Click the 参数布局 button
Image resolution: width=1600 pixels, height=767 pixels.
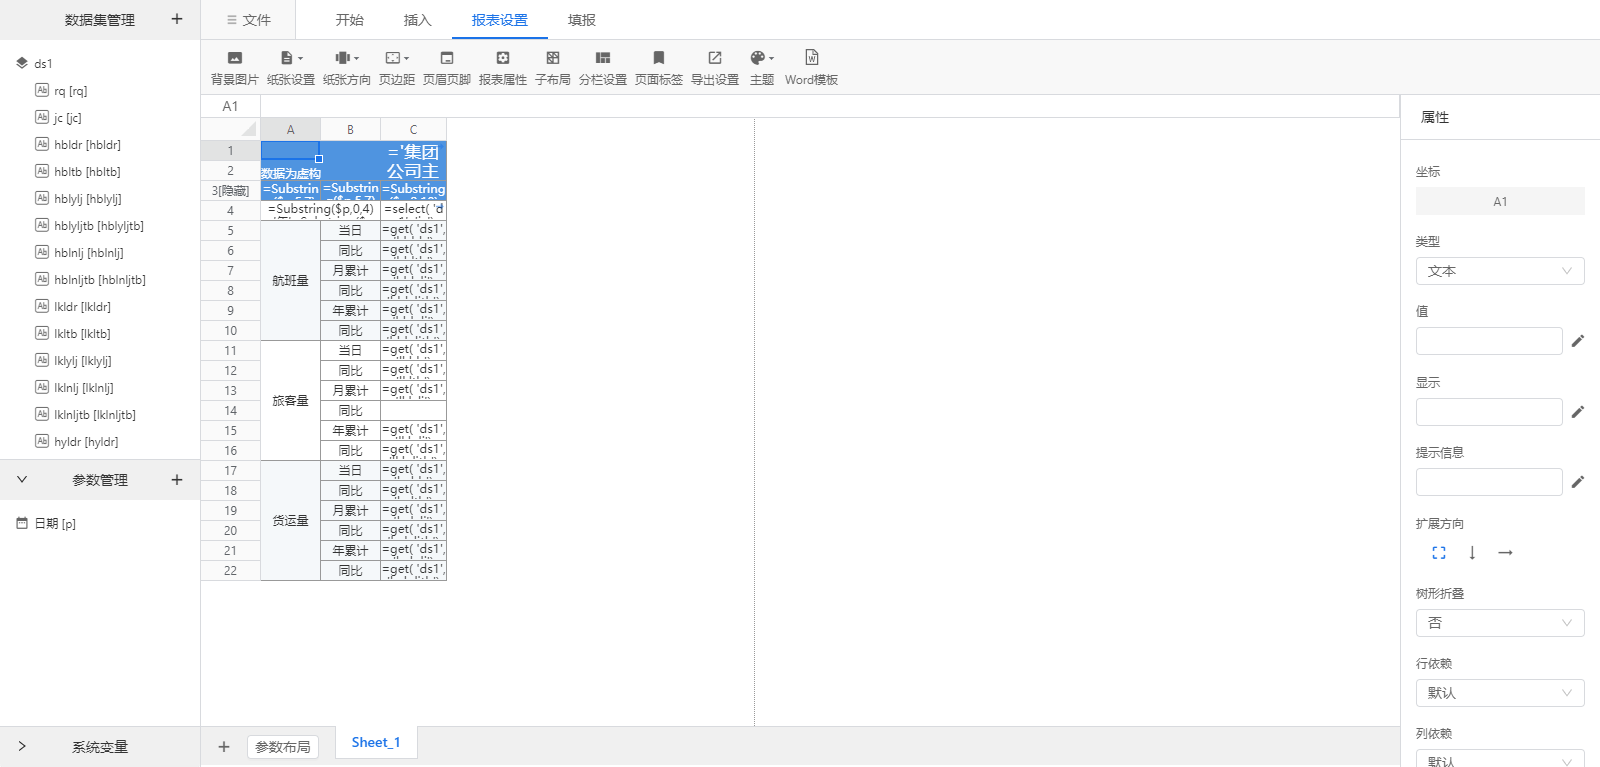click(282, 747)
